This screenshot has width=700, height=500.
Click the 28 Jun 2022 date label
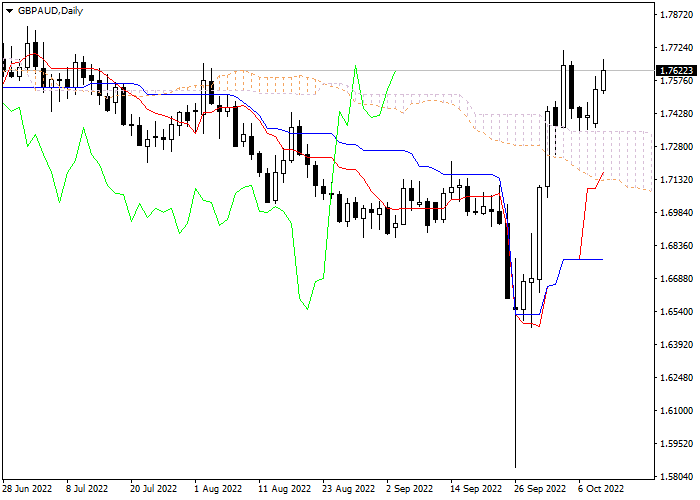[27, 490]
